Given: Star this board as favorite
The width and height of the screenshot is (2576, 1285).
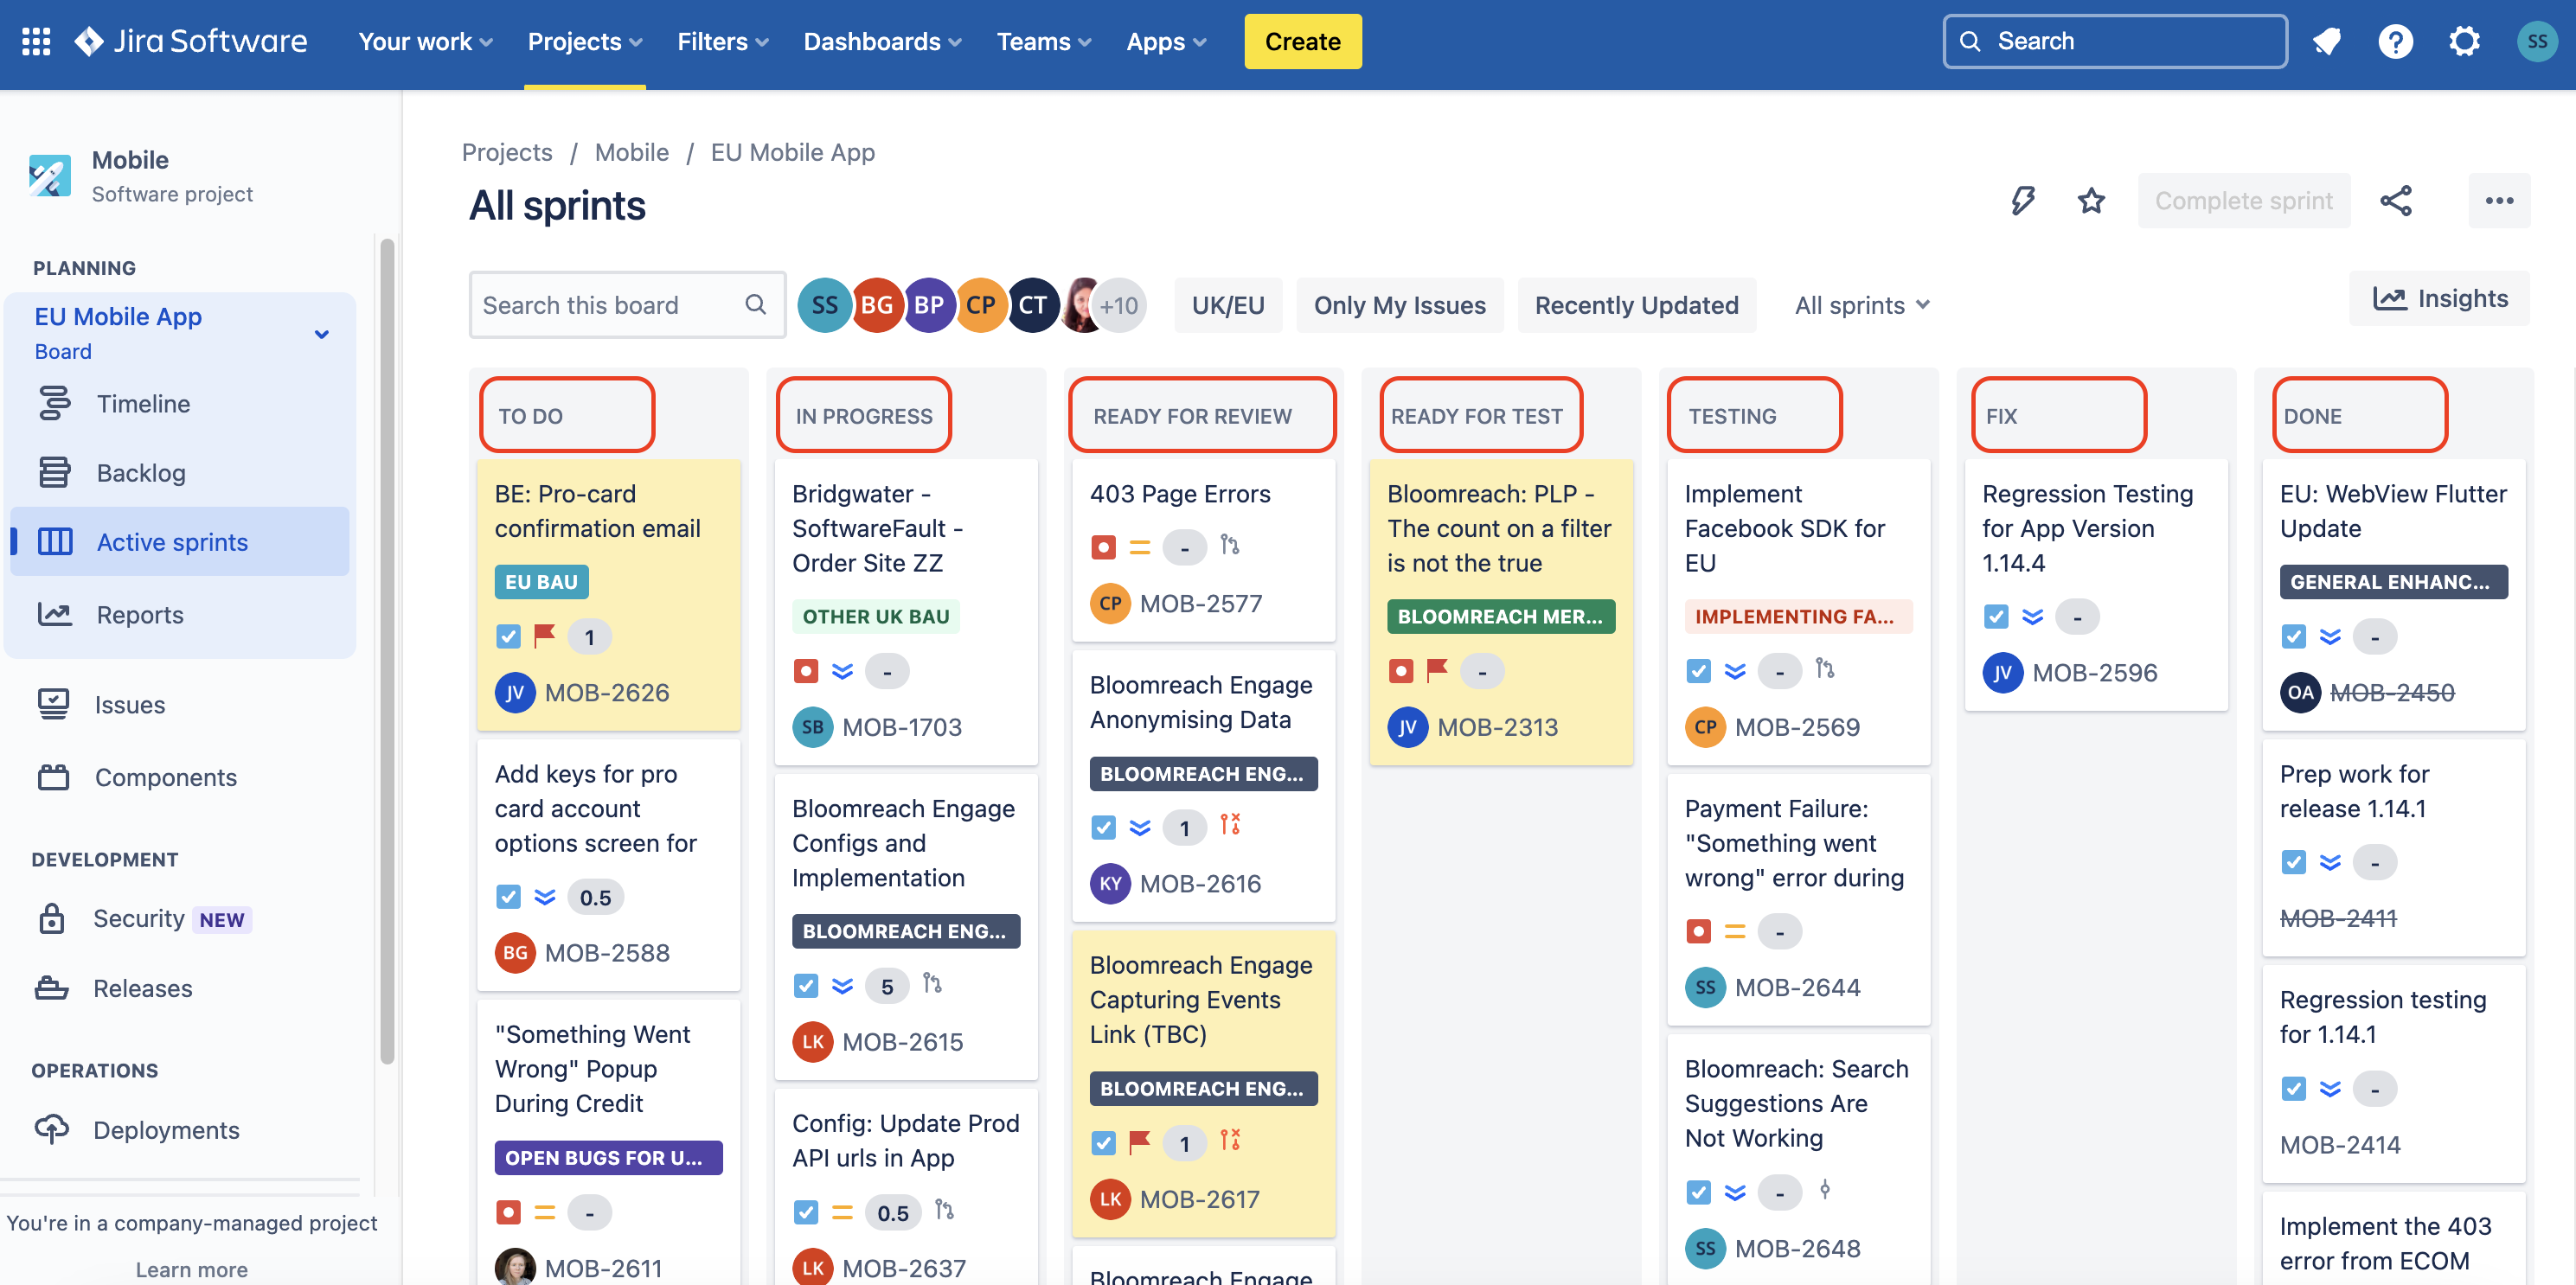Looking at the screenshot, I should (2091, 201).
